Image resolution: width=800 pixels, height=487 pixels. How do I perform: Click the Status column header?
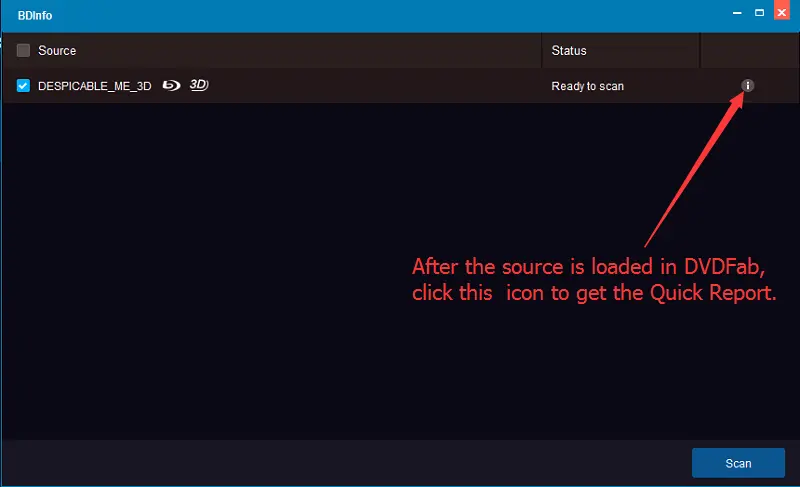click(569, 50)
